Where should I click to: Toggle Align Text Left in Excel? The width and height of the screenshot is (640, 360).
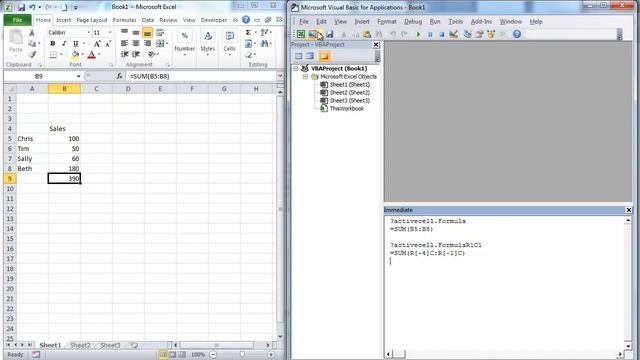124,43
